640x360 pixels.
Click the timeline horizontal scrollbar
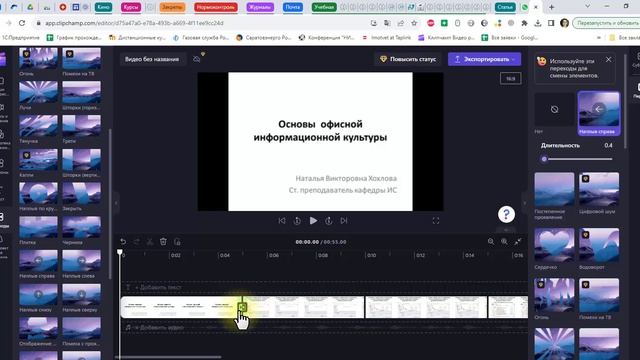pyautogui.click(x=169, y=357)
